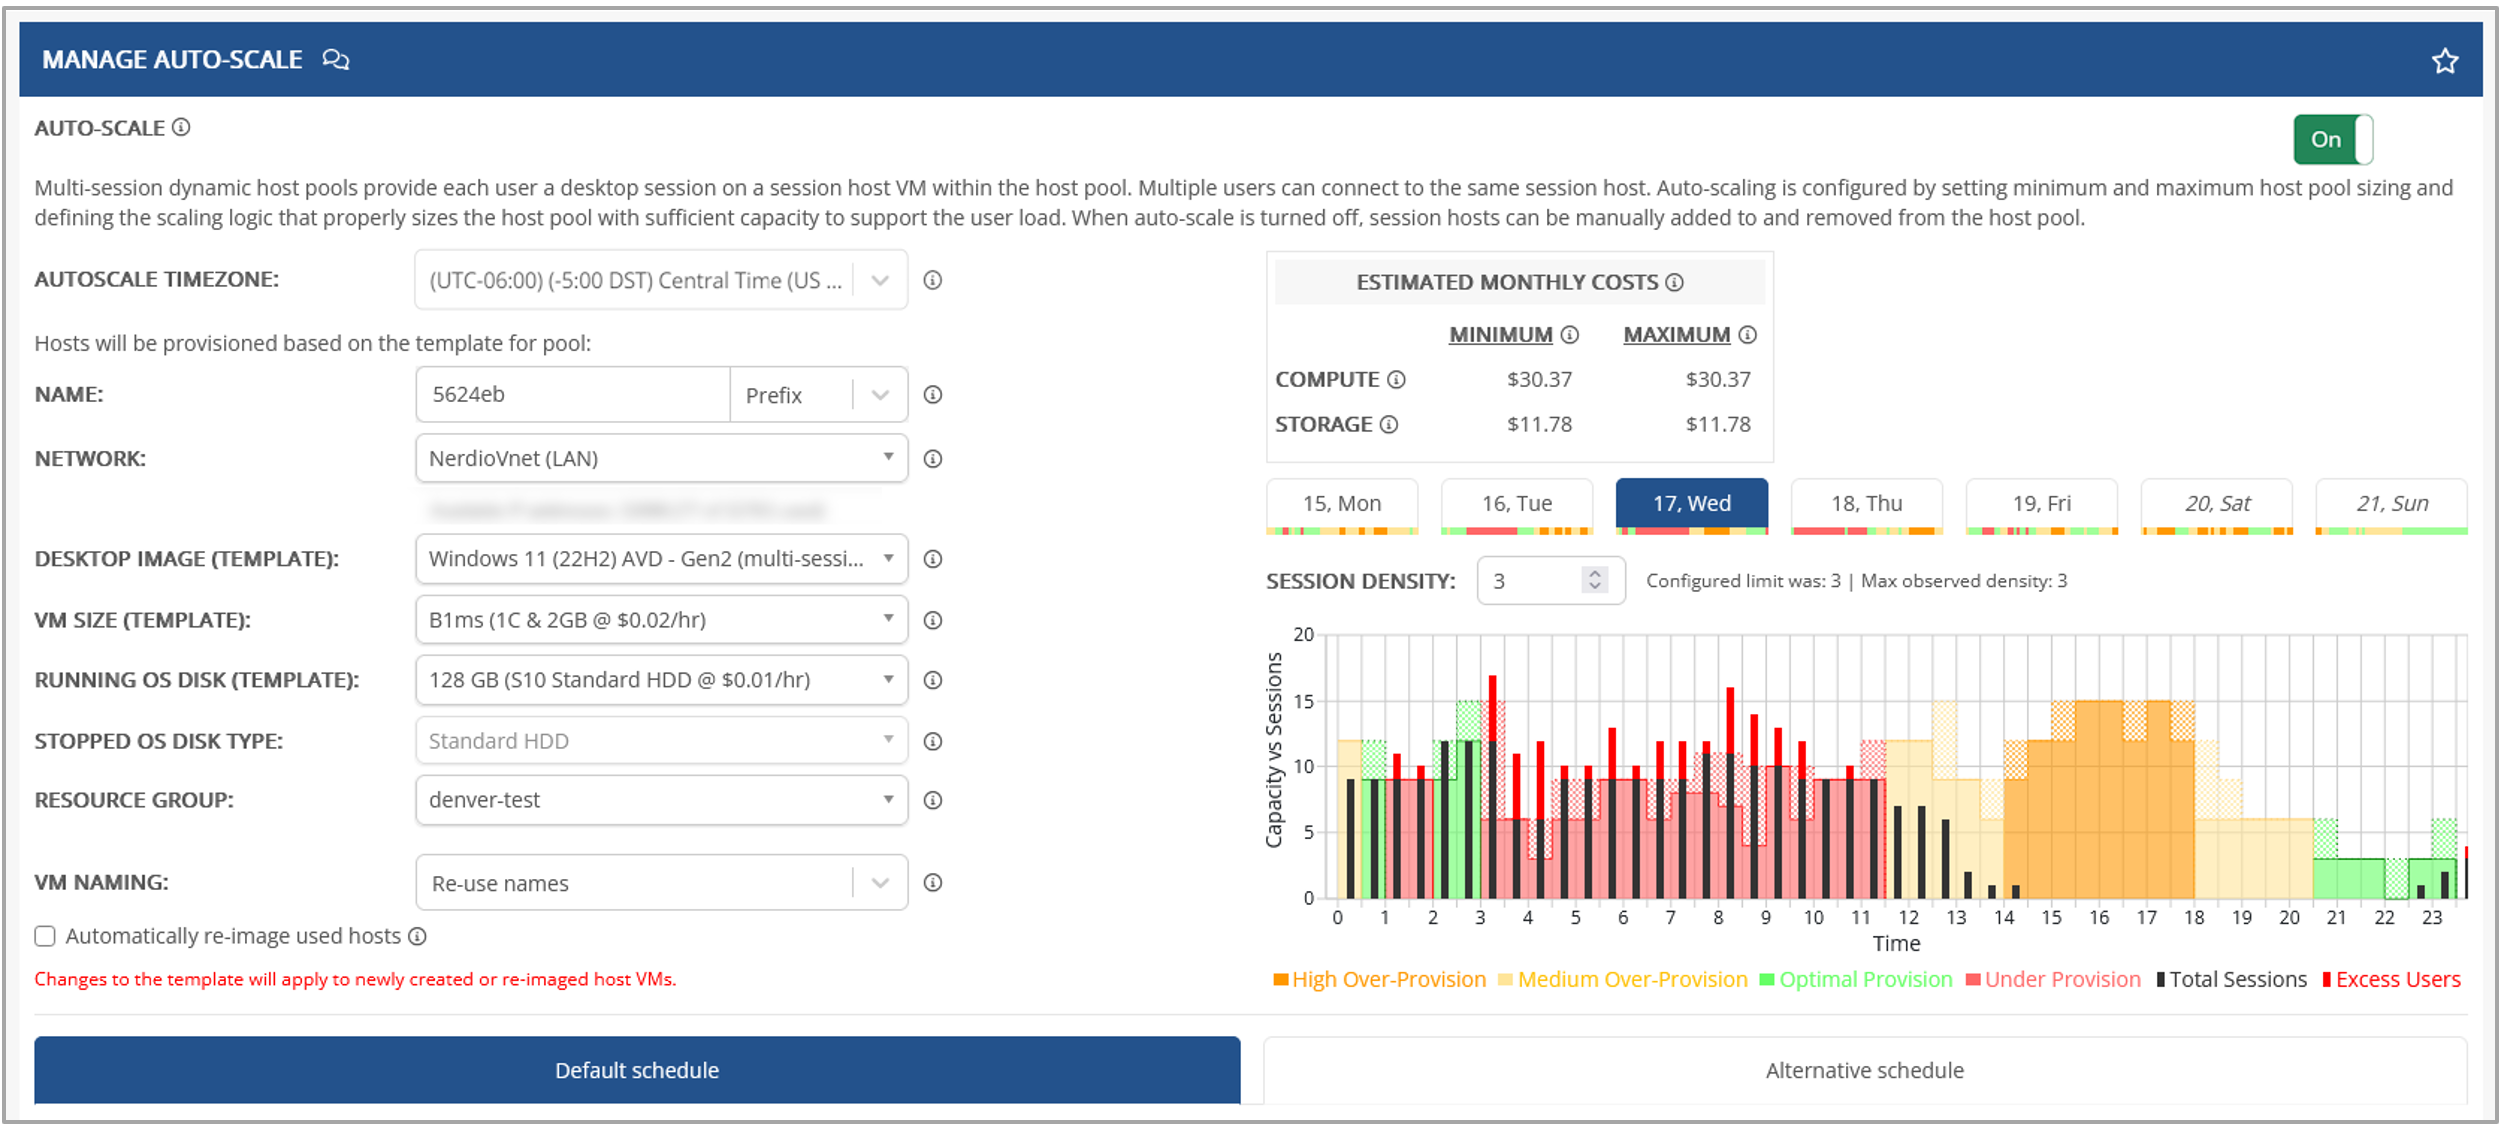
Task: Click info icon next to AUTO-SCALE label
Action: (x=181, y=127)
